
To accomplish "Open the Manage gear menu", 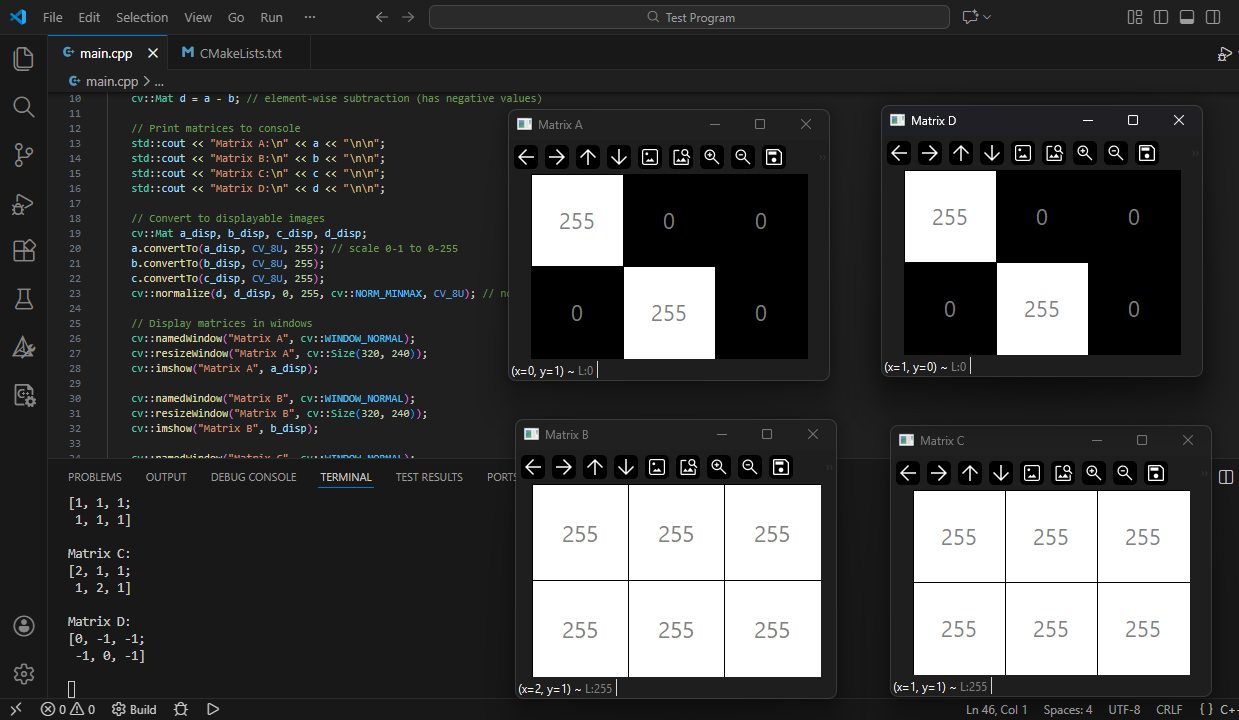I will [24, 673].
